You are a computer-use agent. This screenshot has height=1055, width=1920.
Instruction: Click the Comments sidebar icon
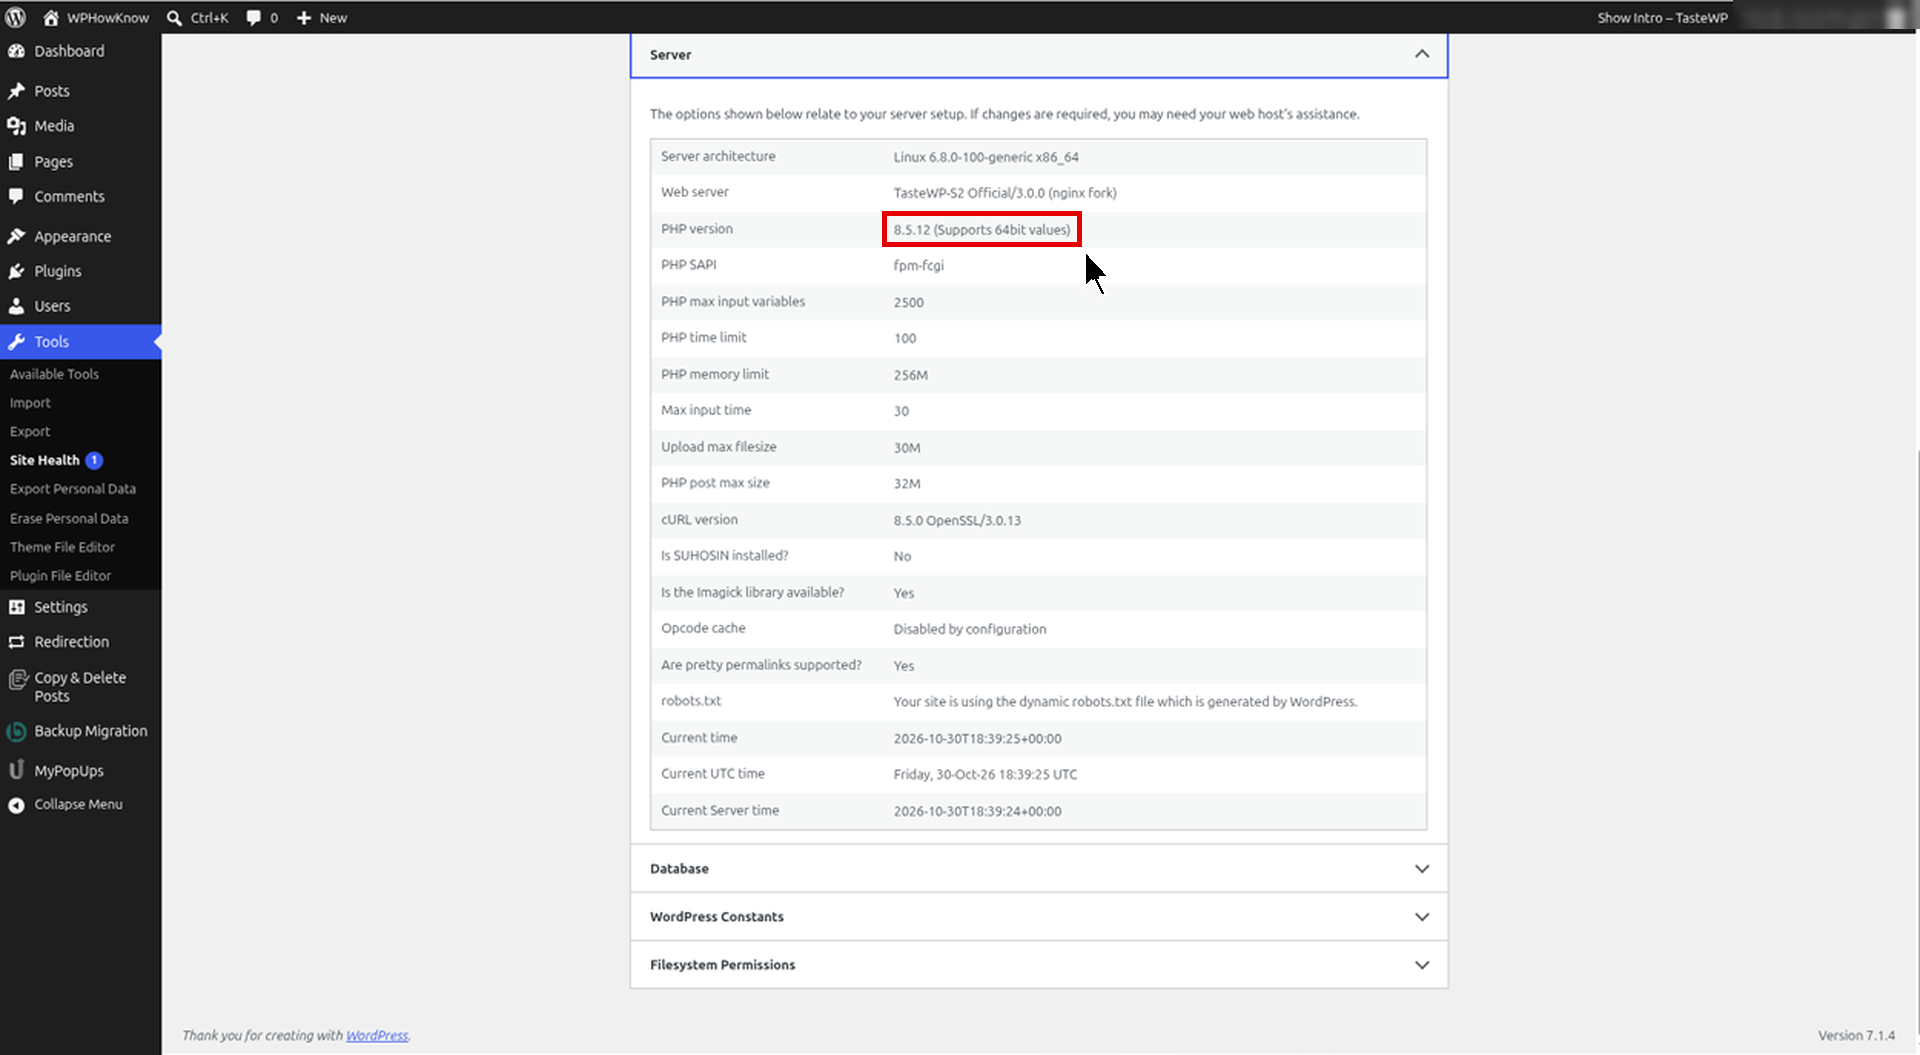coord(16,197)
